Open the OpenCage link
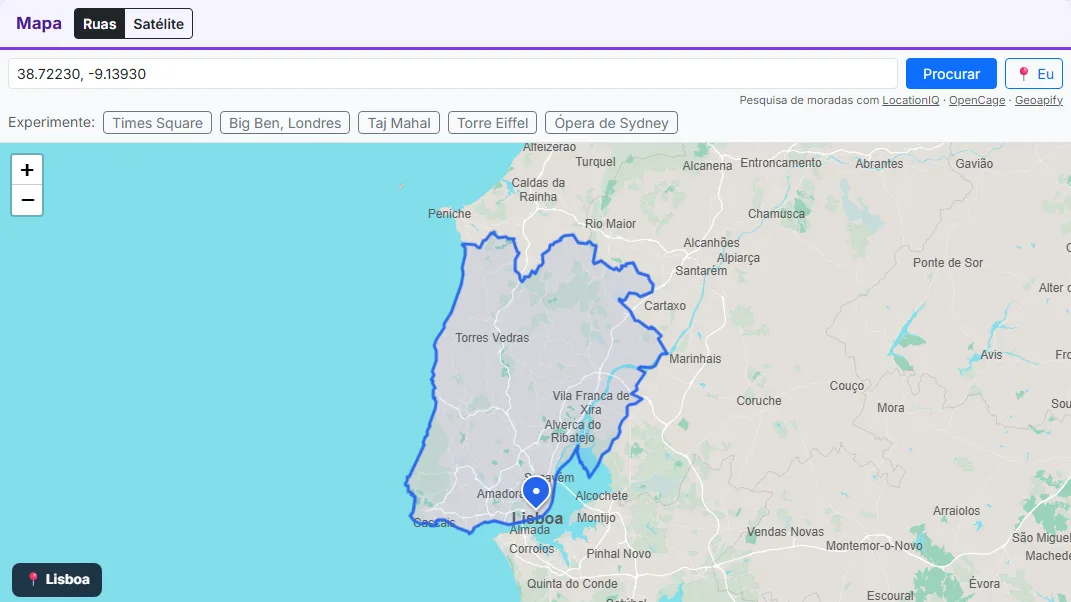The image size is (1071, 602). click(x=977, y=100)
